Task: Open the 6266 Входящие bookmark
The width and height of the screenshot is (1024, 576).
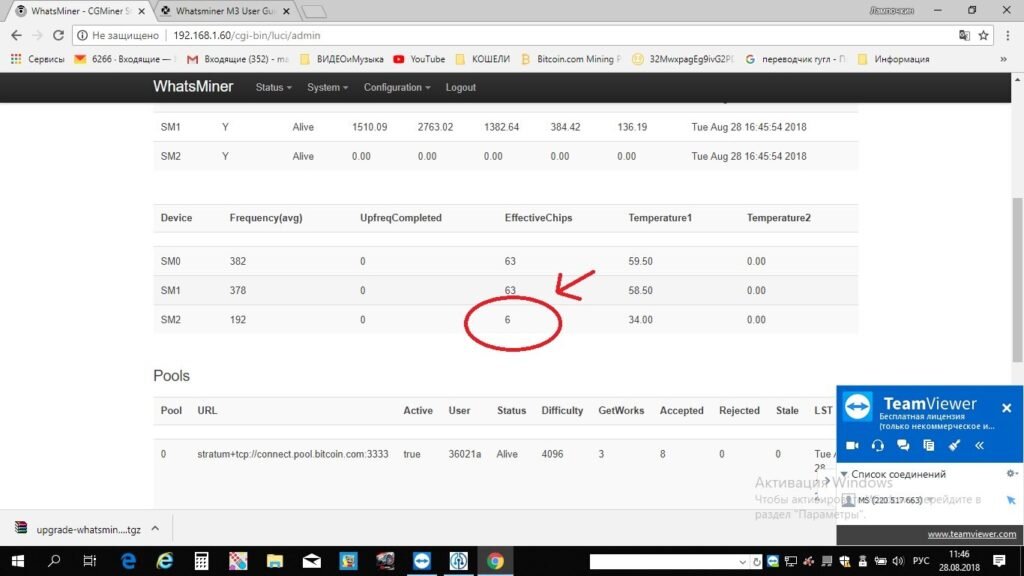Action: click(x=124, y=59)
